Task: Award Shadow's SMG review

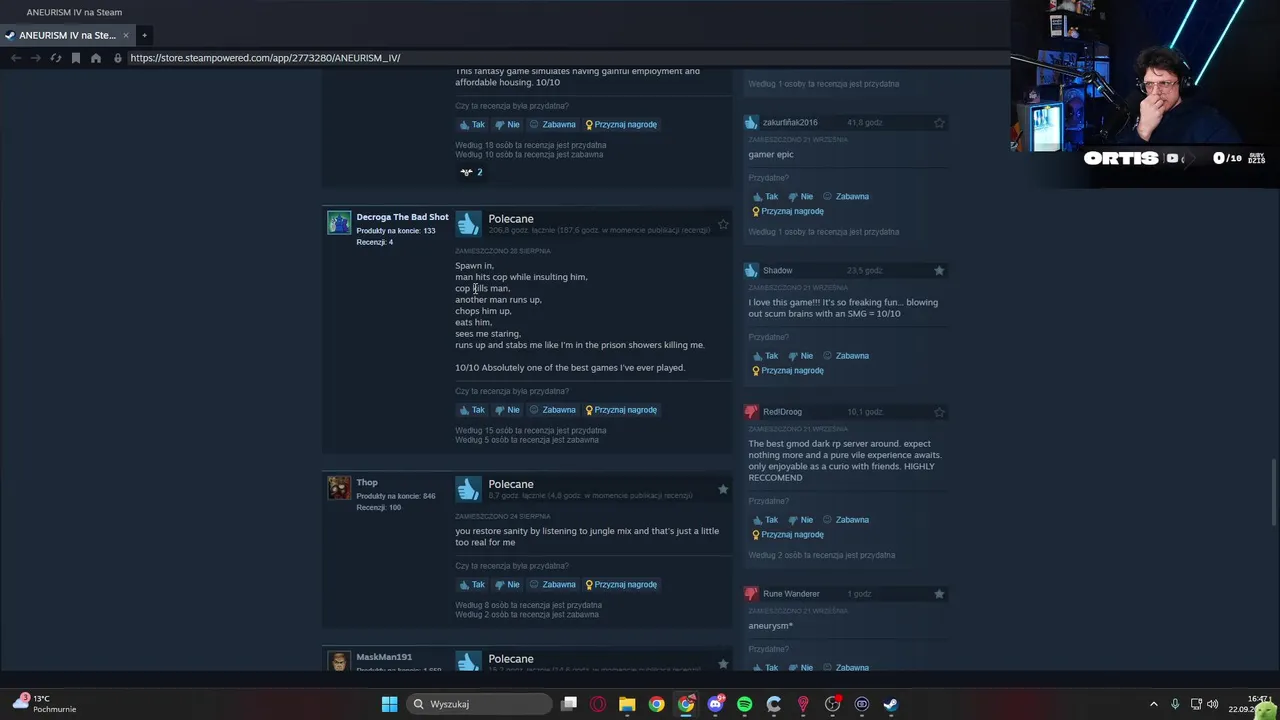Action: coord(788,370)
